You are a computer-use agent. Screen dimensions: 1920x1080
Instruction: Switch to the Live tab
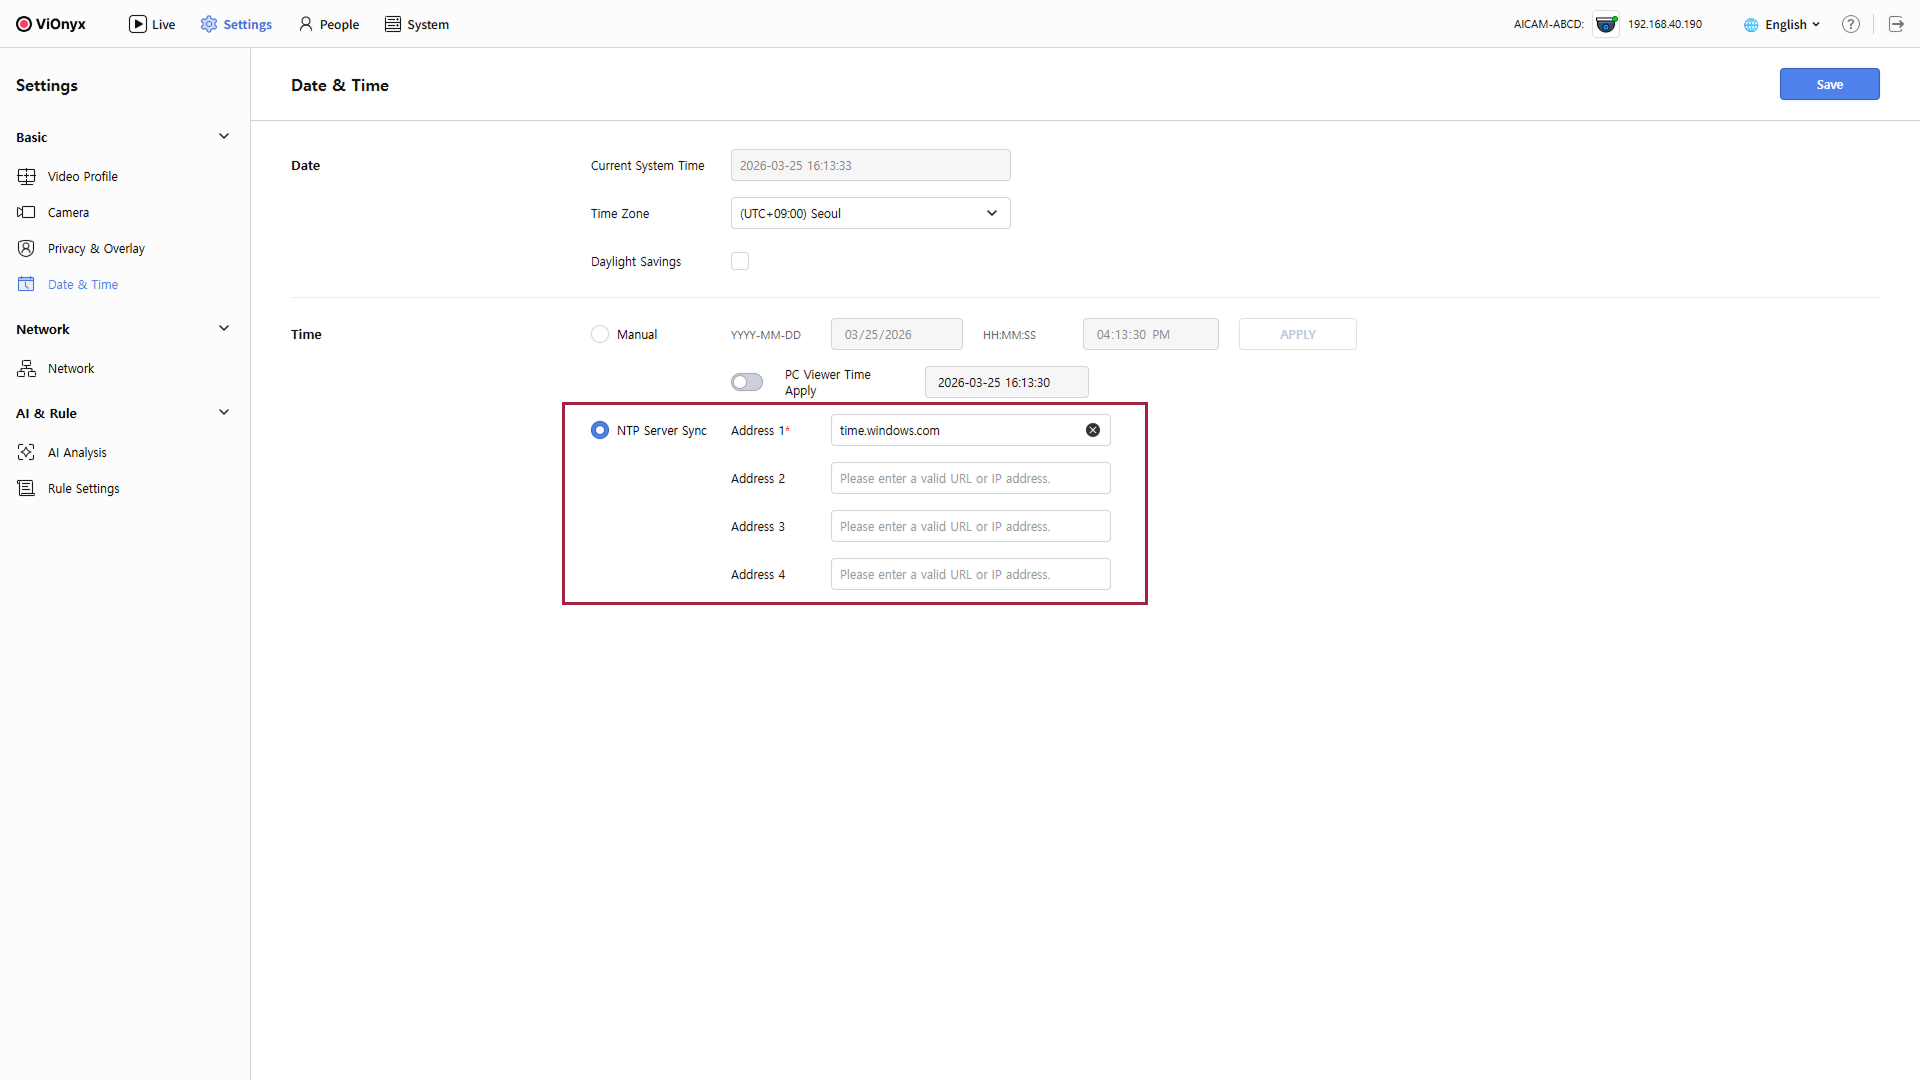coord(152,24)
